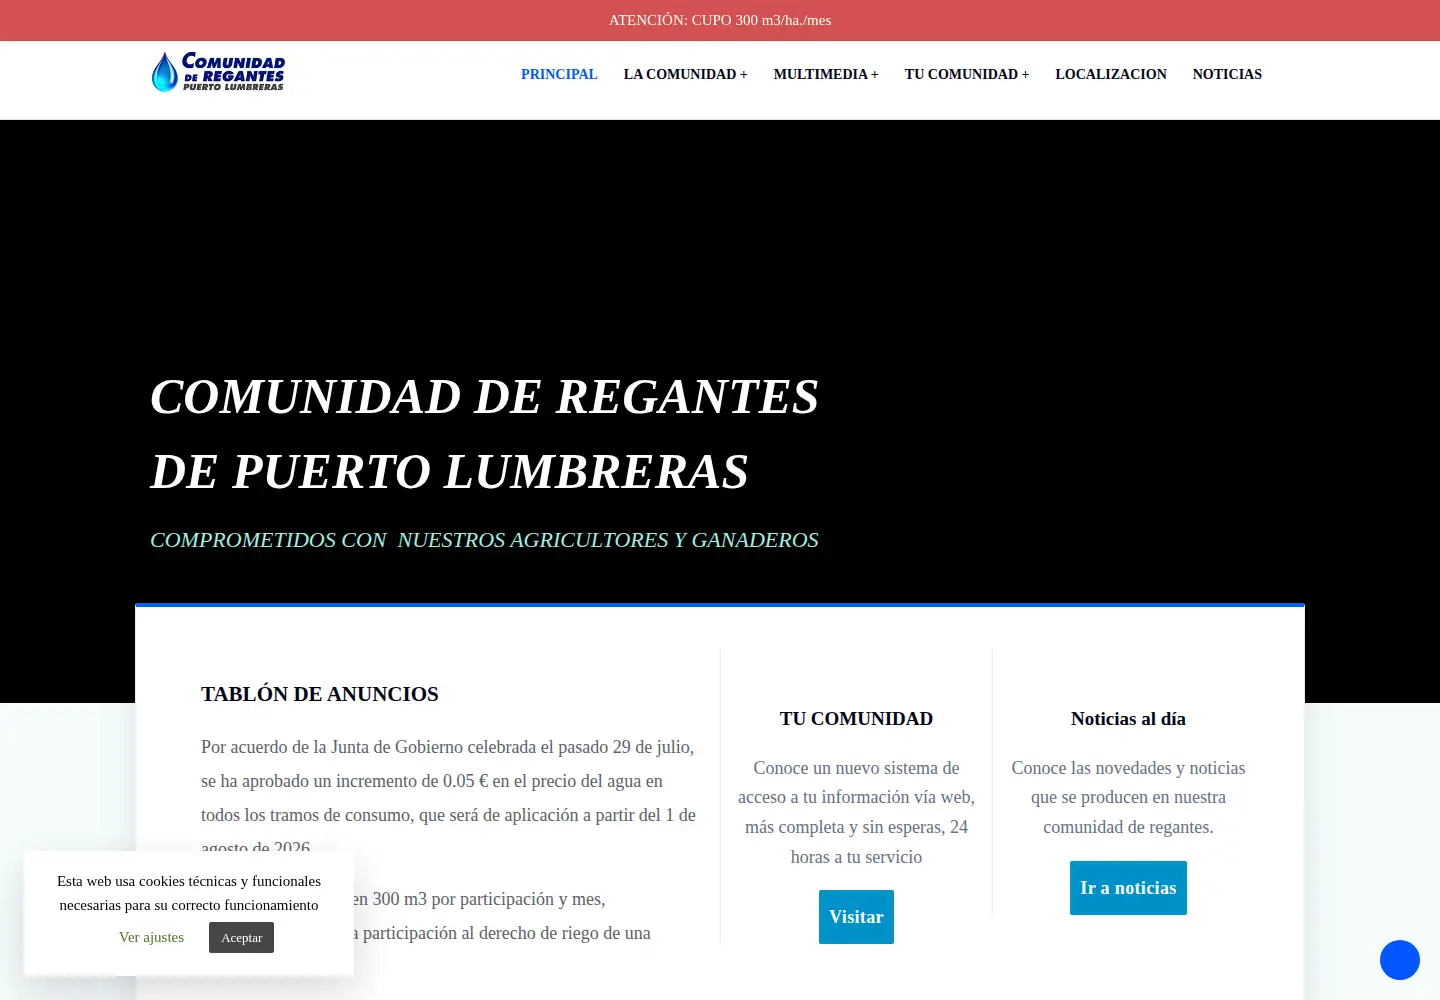This screenshot has height=1000, width=1440.
Task: Click the COMPROMETIDOS CON NUESTROS AGRICULTORES subtitle
Action: 484,540
